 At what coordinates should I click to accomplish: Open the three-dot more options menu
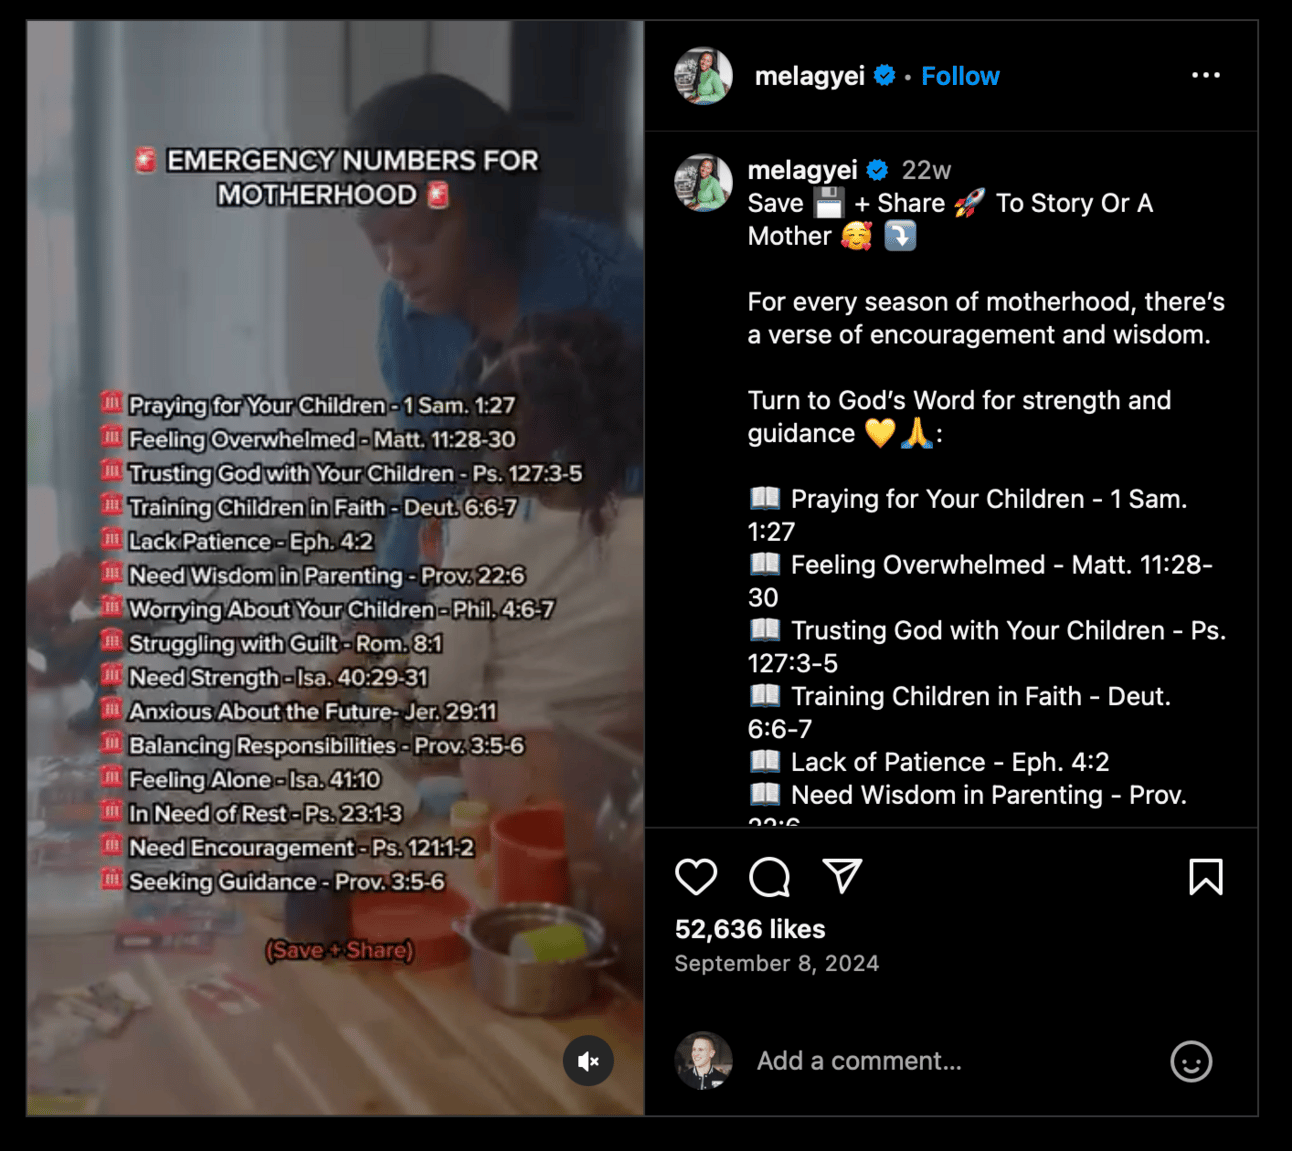click(1206, 75)
